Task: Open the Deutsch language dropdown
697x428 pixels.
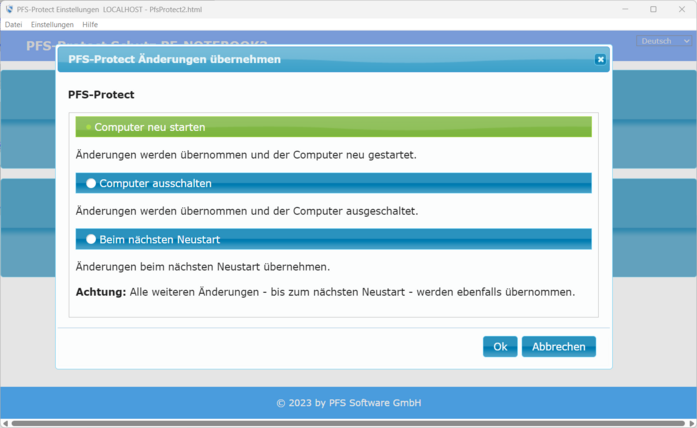Action: click(662, 41)
